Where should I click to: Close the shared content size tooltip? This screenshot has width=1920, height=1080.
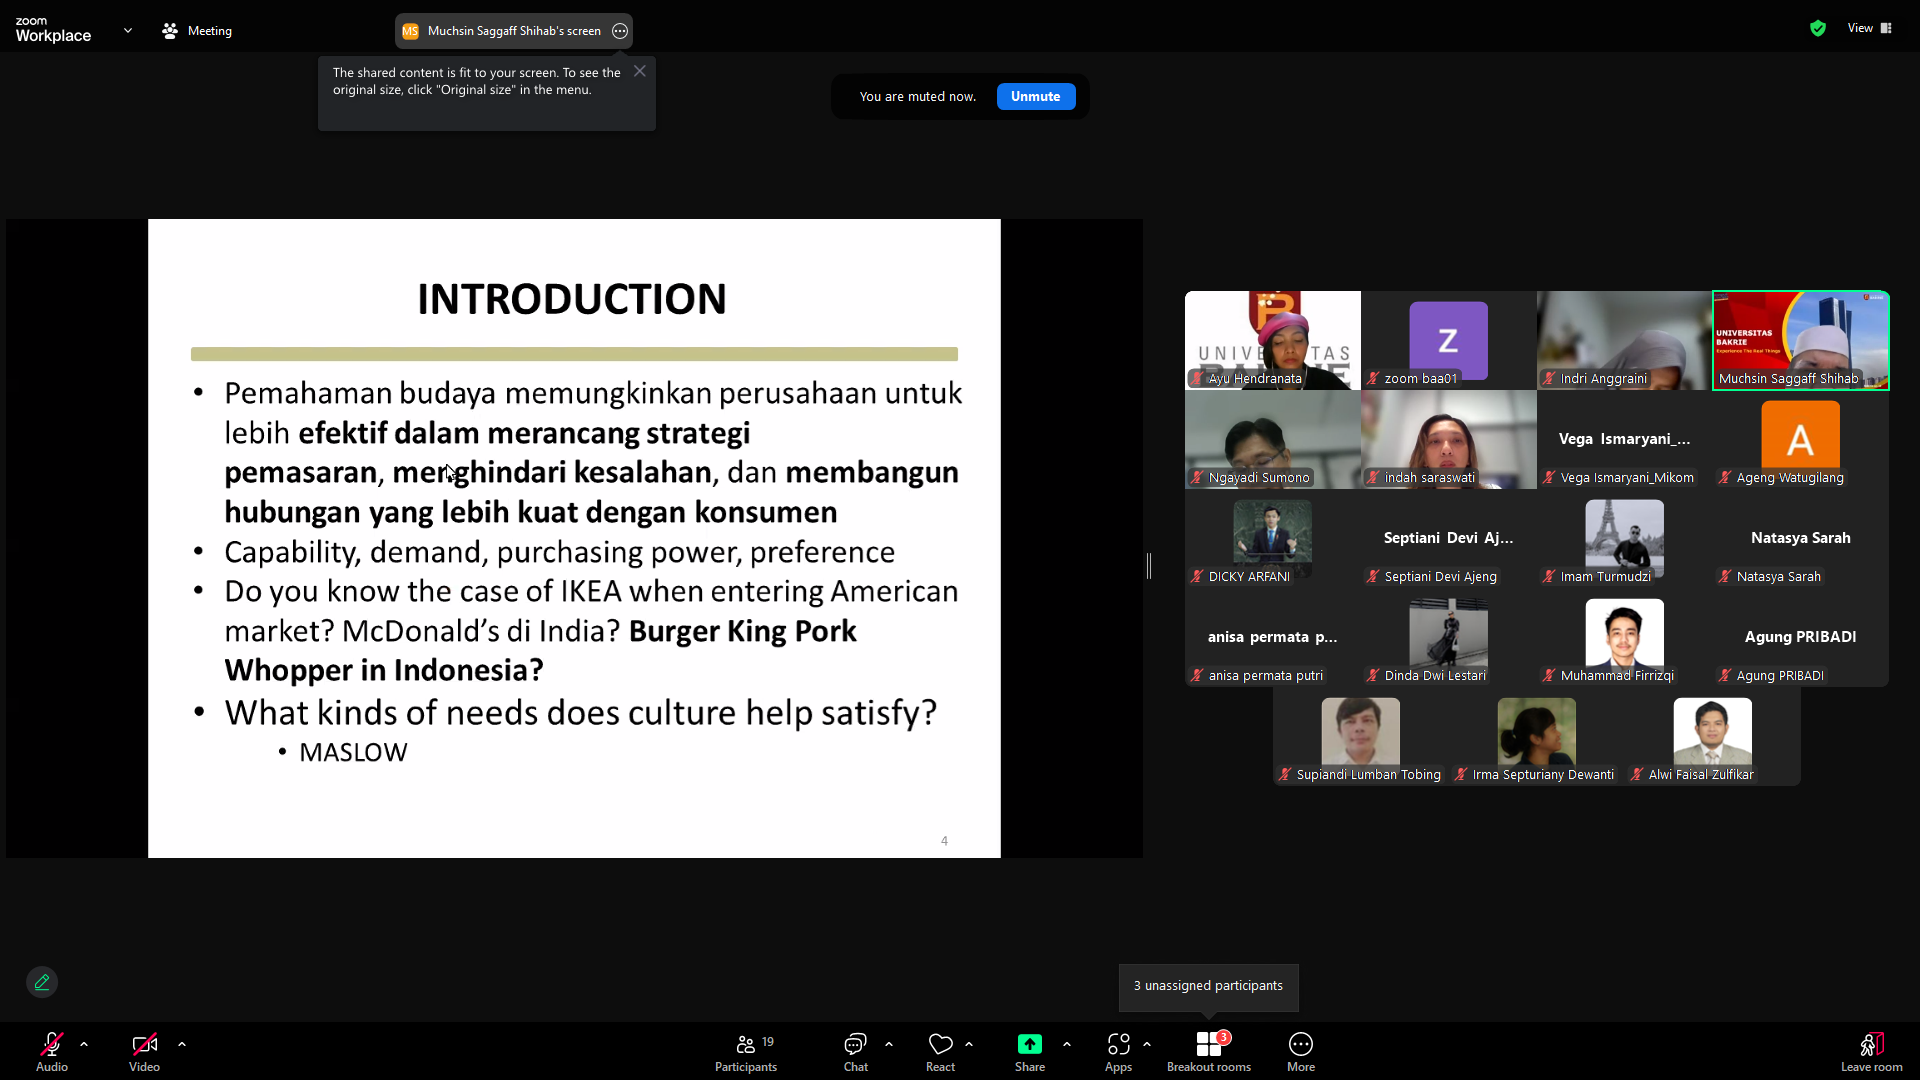point(640,71)
